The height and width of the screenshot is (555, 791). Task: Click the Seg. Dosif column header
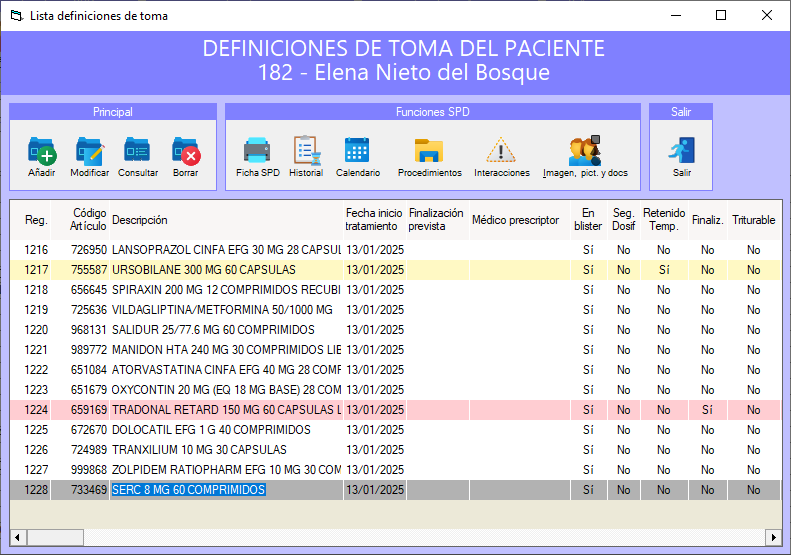click(624, 219)
